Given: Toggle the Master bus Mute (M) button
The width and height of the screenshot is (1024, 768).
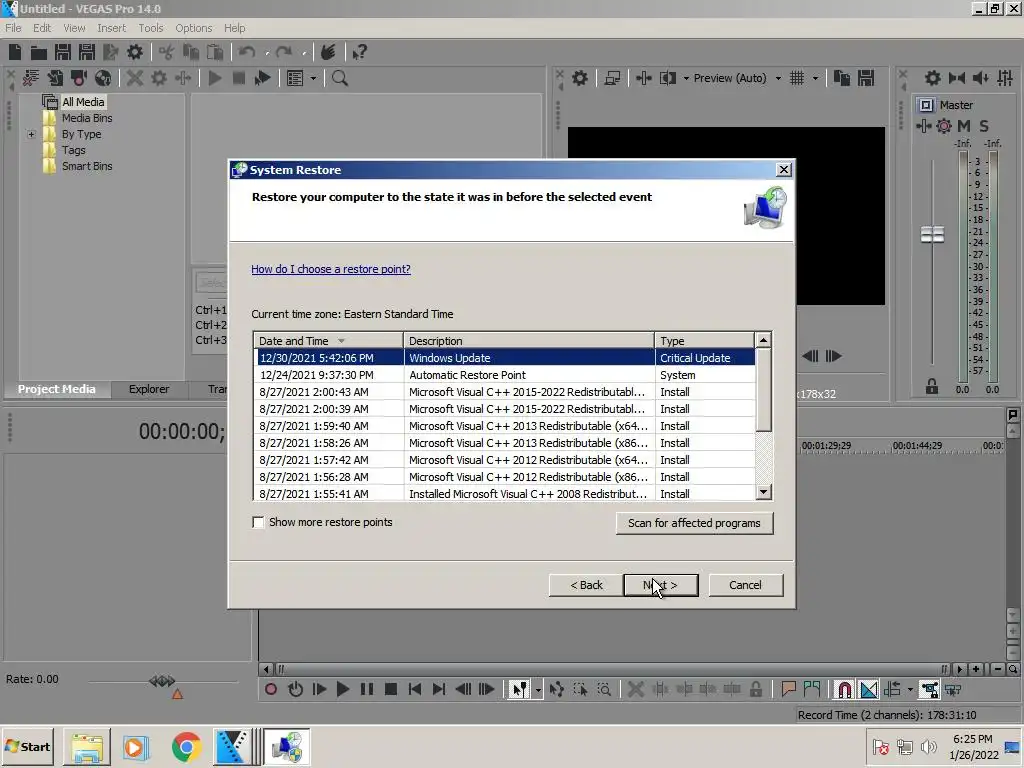Looking at the screenshot, I should point(964,126).
